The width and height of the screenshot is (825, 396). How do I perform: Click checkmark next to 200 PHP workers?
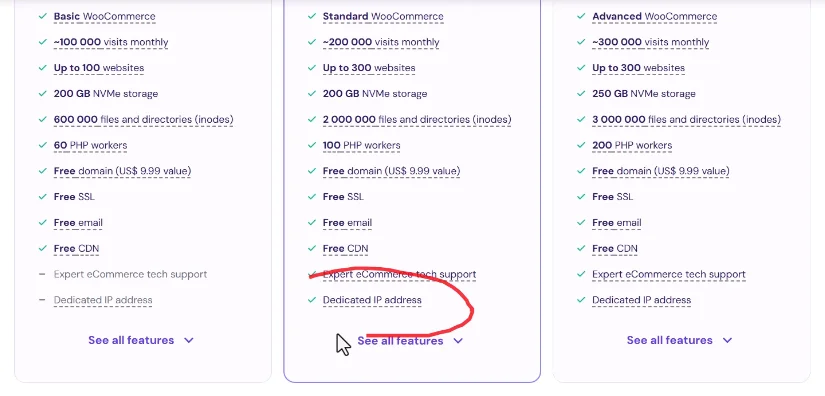[x=581, y=145]
